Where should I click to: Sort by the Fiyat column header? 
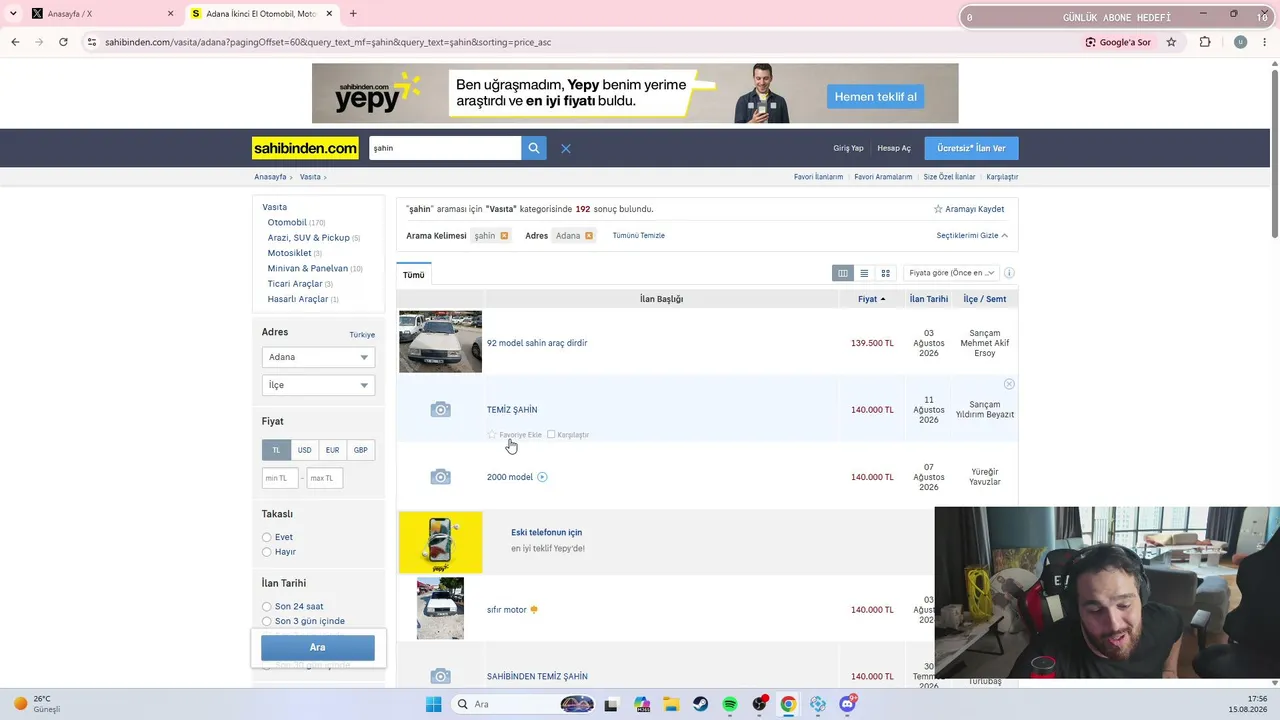[x=871, y=299]
